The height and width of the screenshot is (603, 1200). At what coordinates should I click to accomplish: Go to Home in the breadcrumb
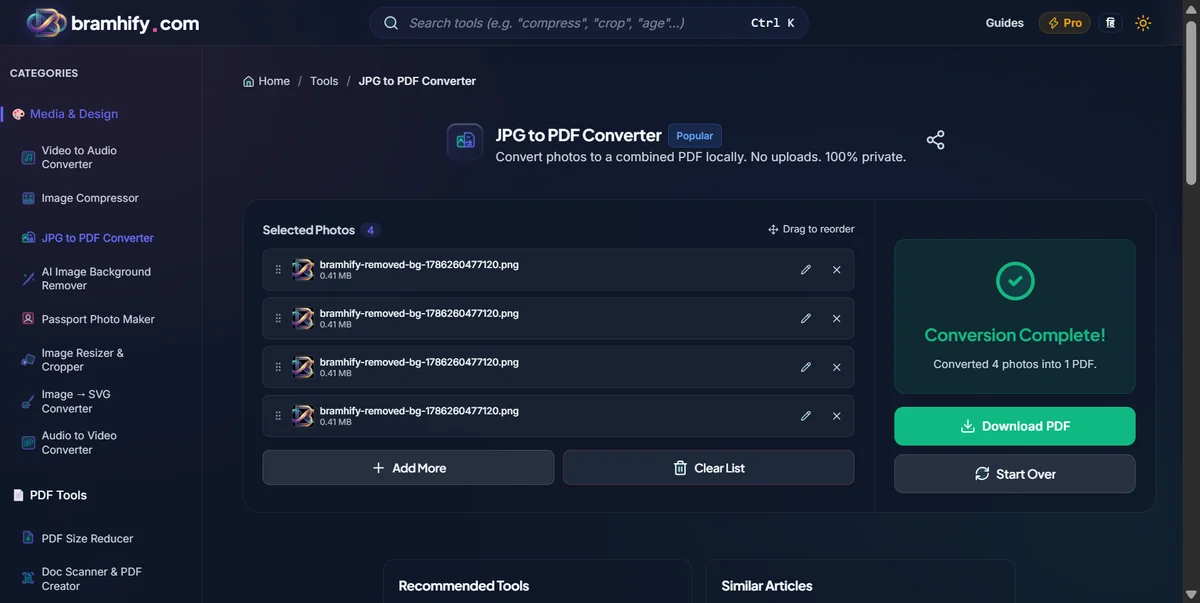[266, 81]
